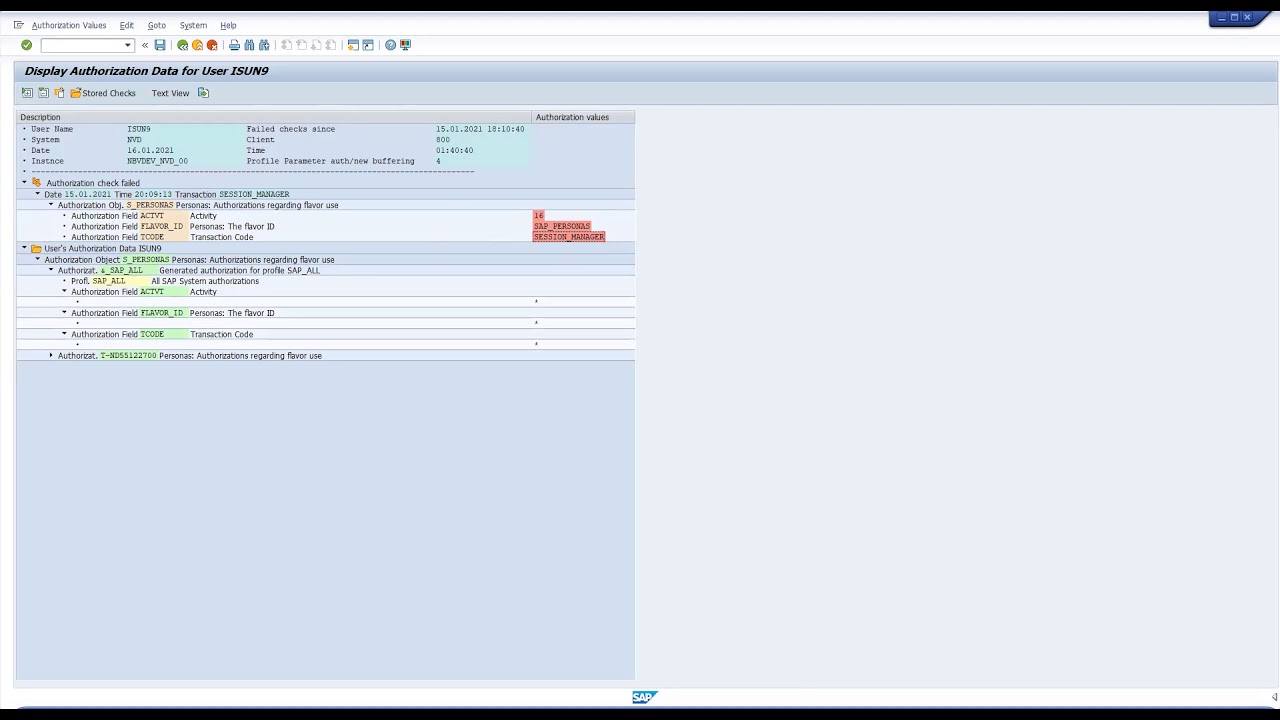1280x720 pixels.
Task: Click the Create New Session icon
Action: (353, 45)
